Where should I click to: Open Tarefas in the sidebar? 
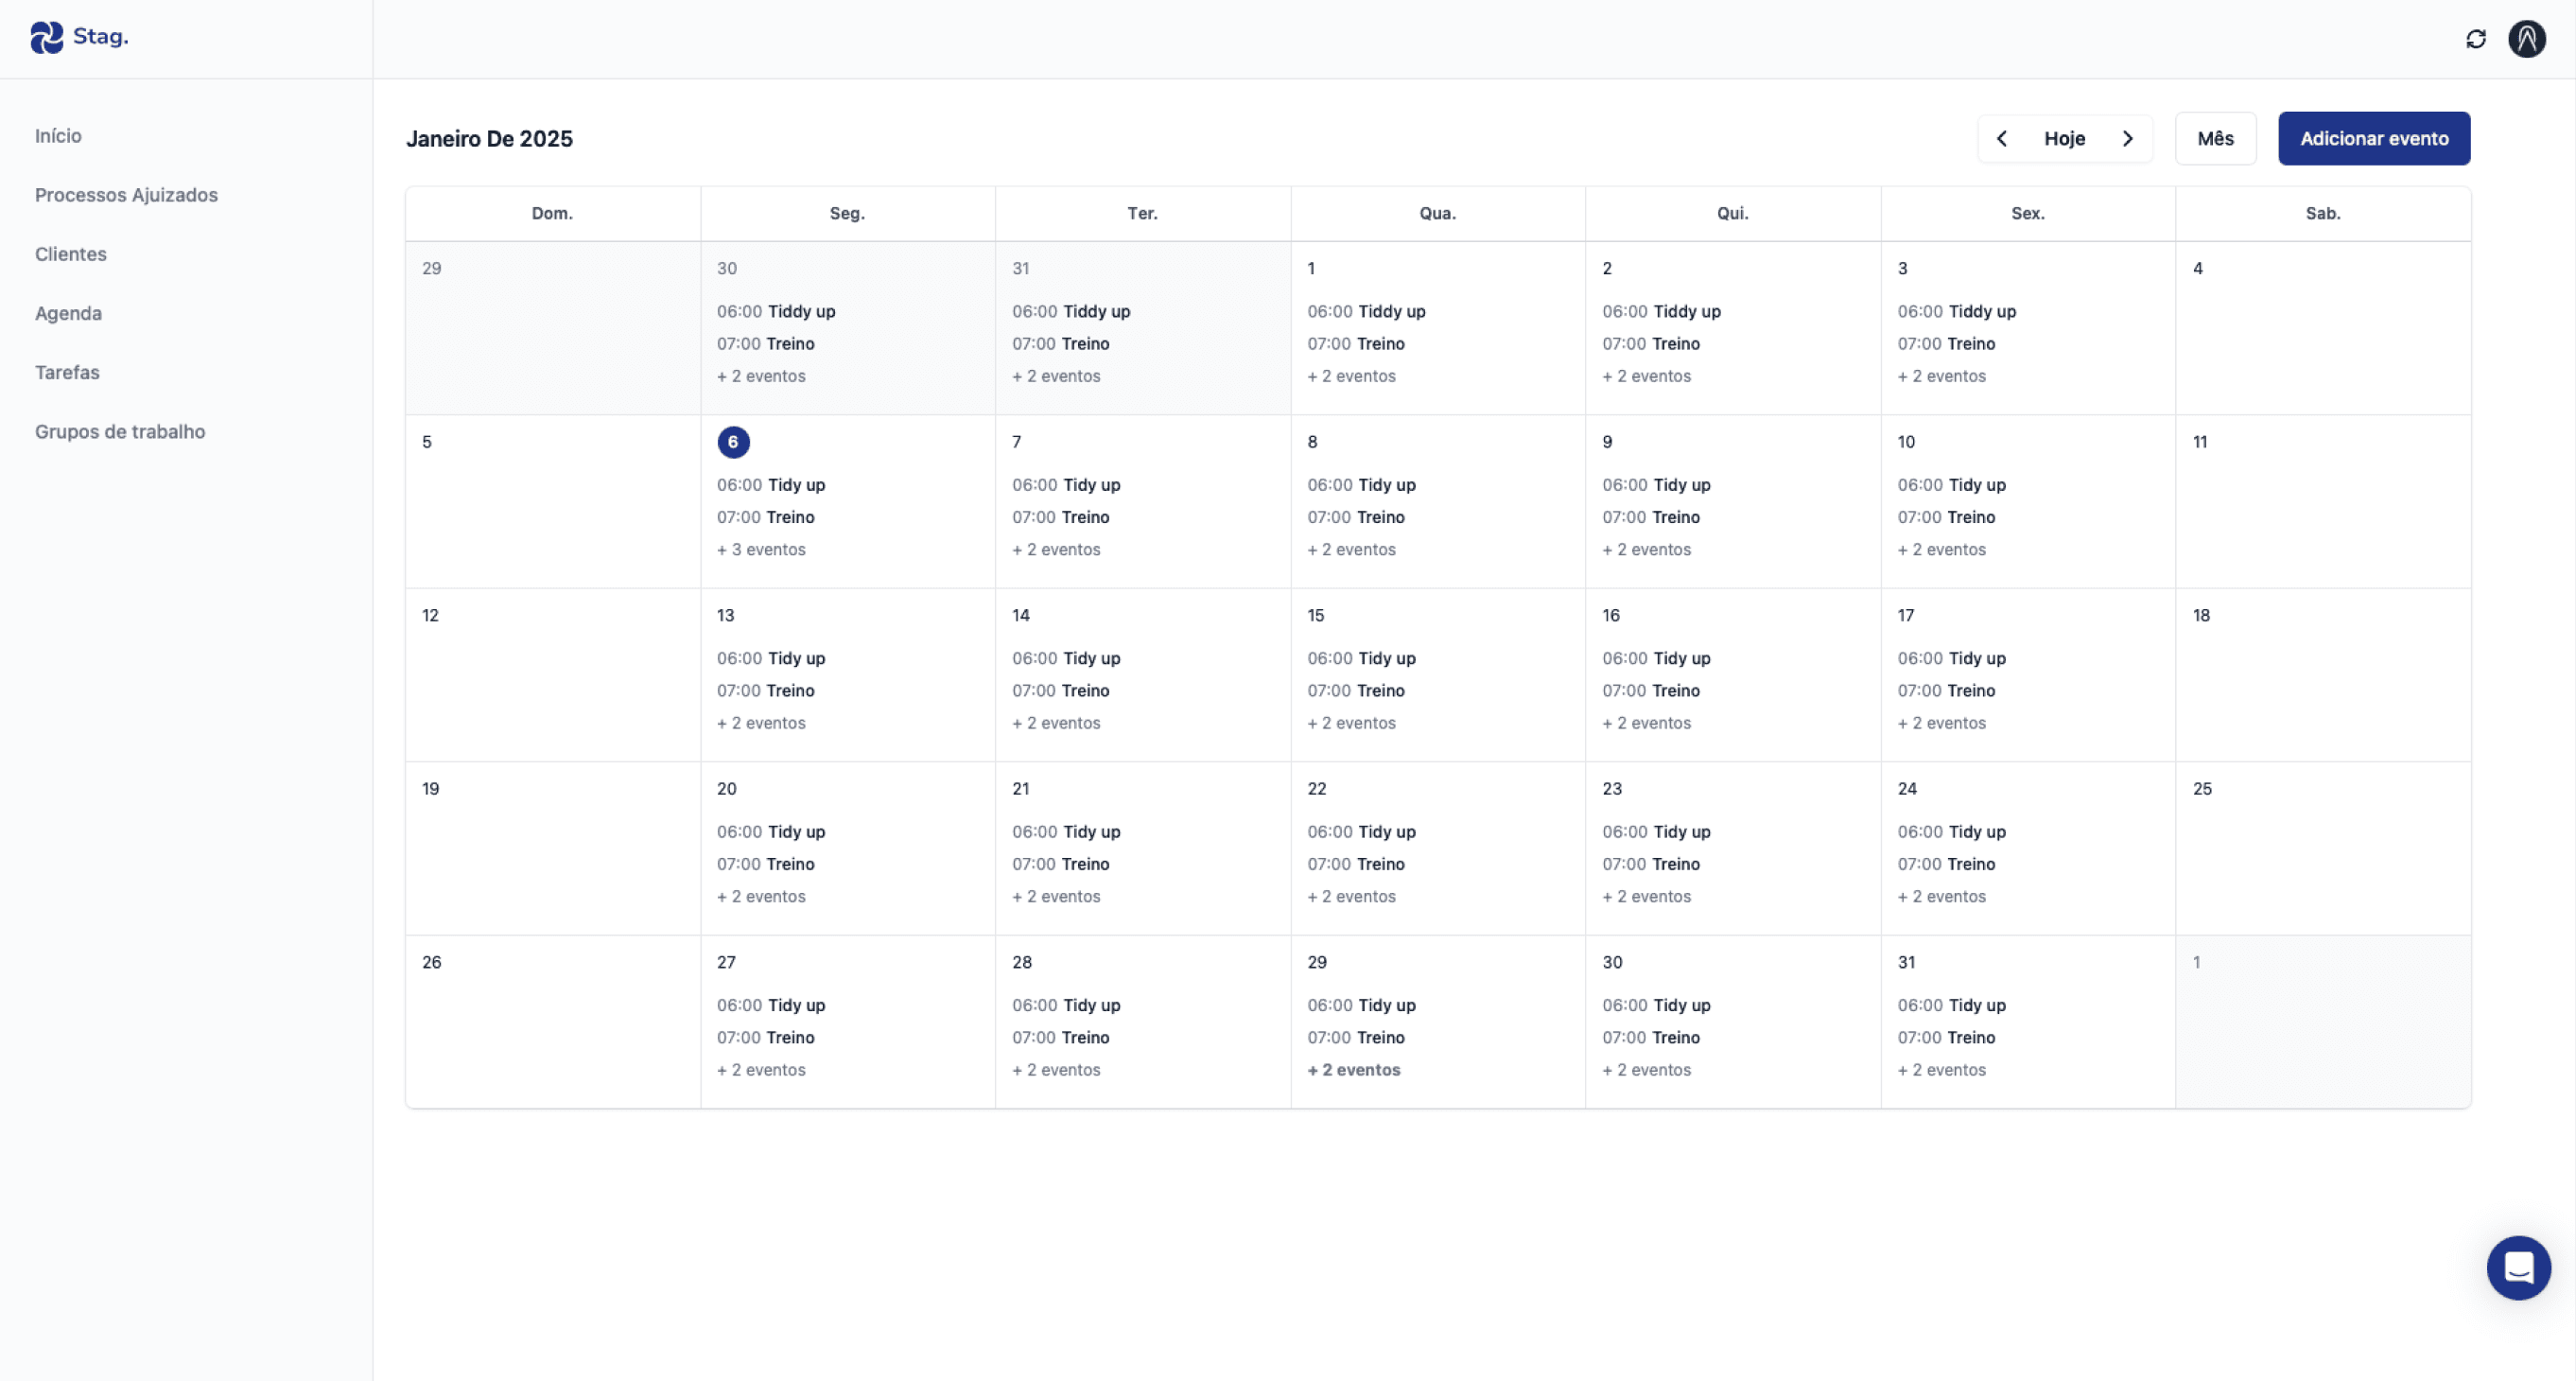pyautogui.click(x=67, y=372)
